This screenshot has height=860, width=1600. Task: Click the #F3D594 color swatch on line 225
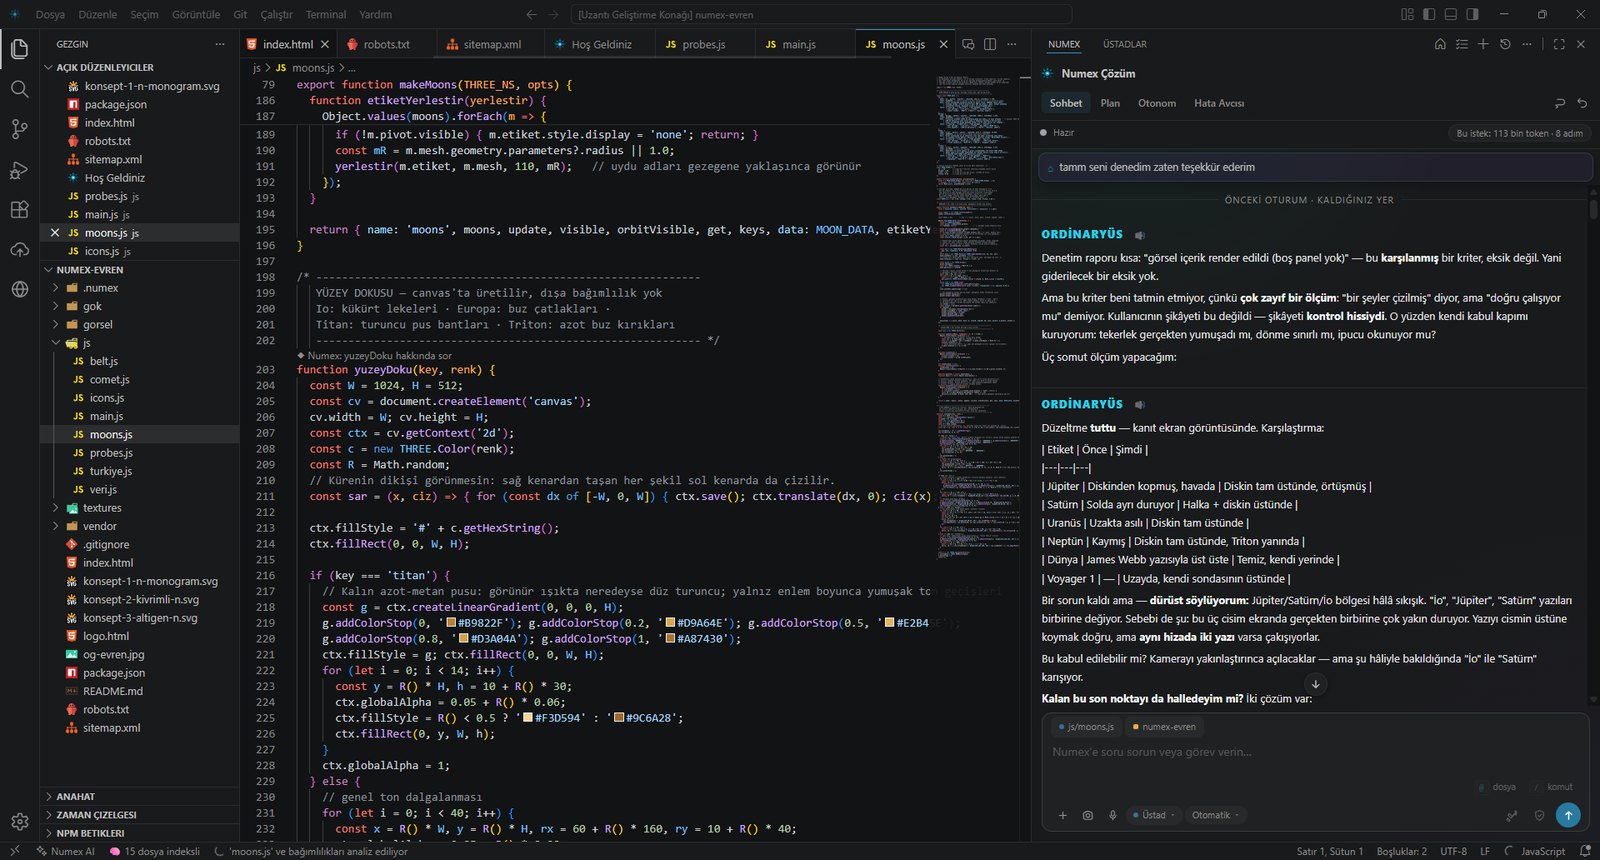(528, 718)
